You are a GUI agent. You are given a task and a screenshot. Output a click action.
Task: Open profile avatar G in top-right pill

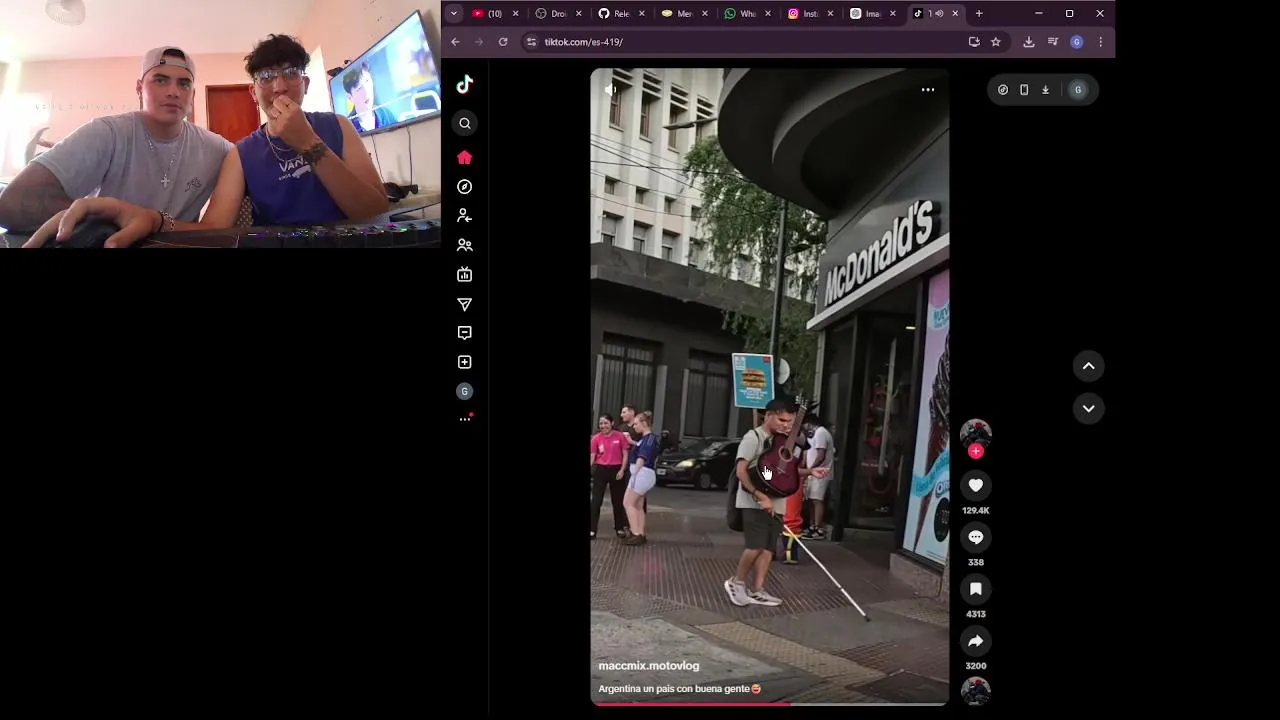[1077, 90]
